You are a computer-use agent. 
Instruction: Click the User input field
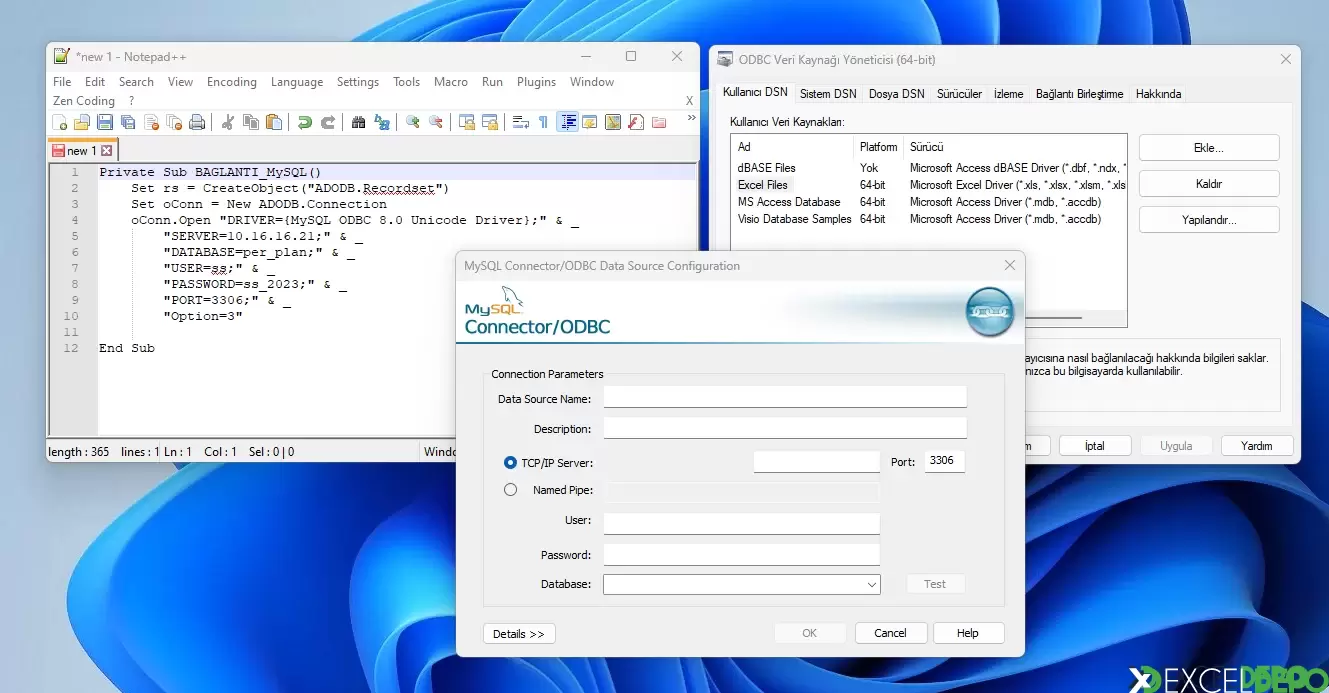[741, 523]
